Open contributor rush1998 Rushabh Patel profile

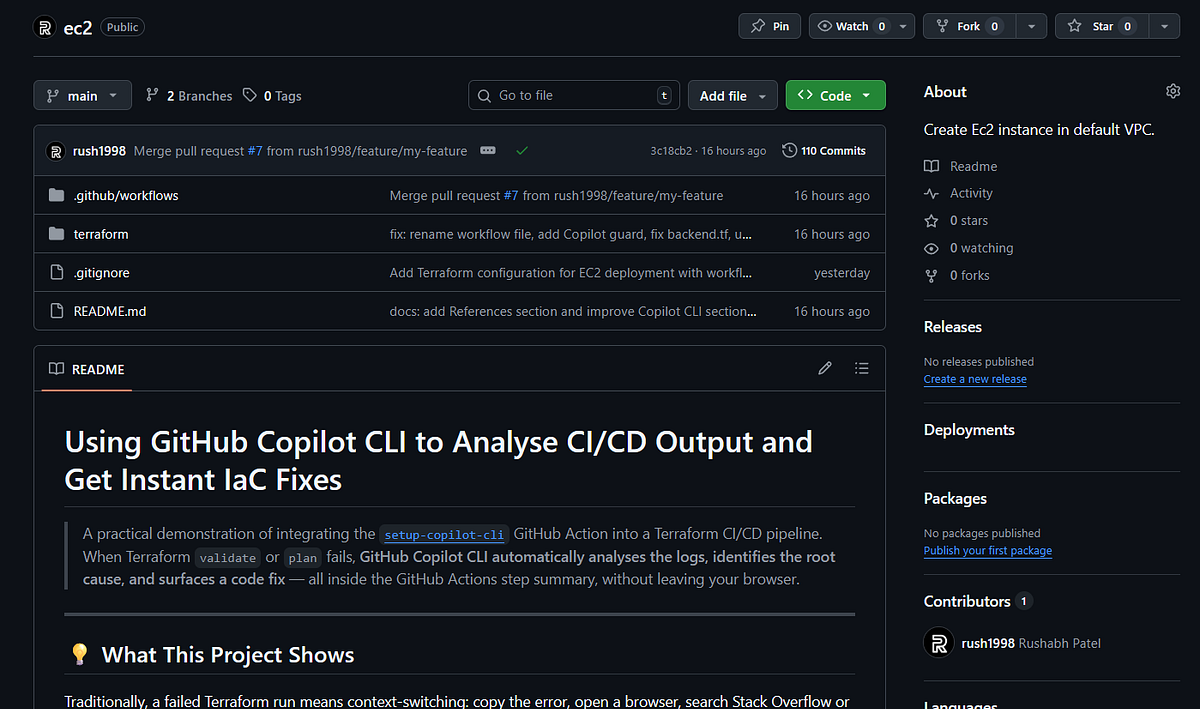pos(1031,643)
